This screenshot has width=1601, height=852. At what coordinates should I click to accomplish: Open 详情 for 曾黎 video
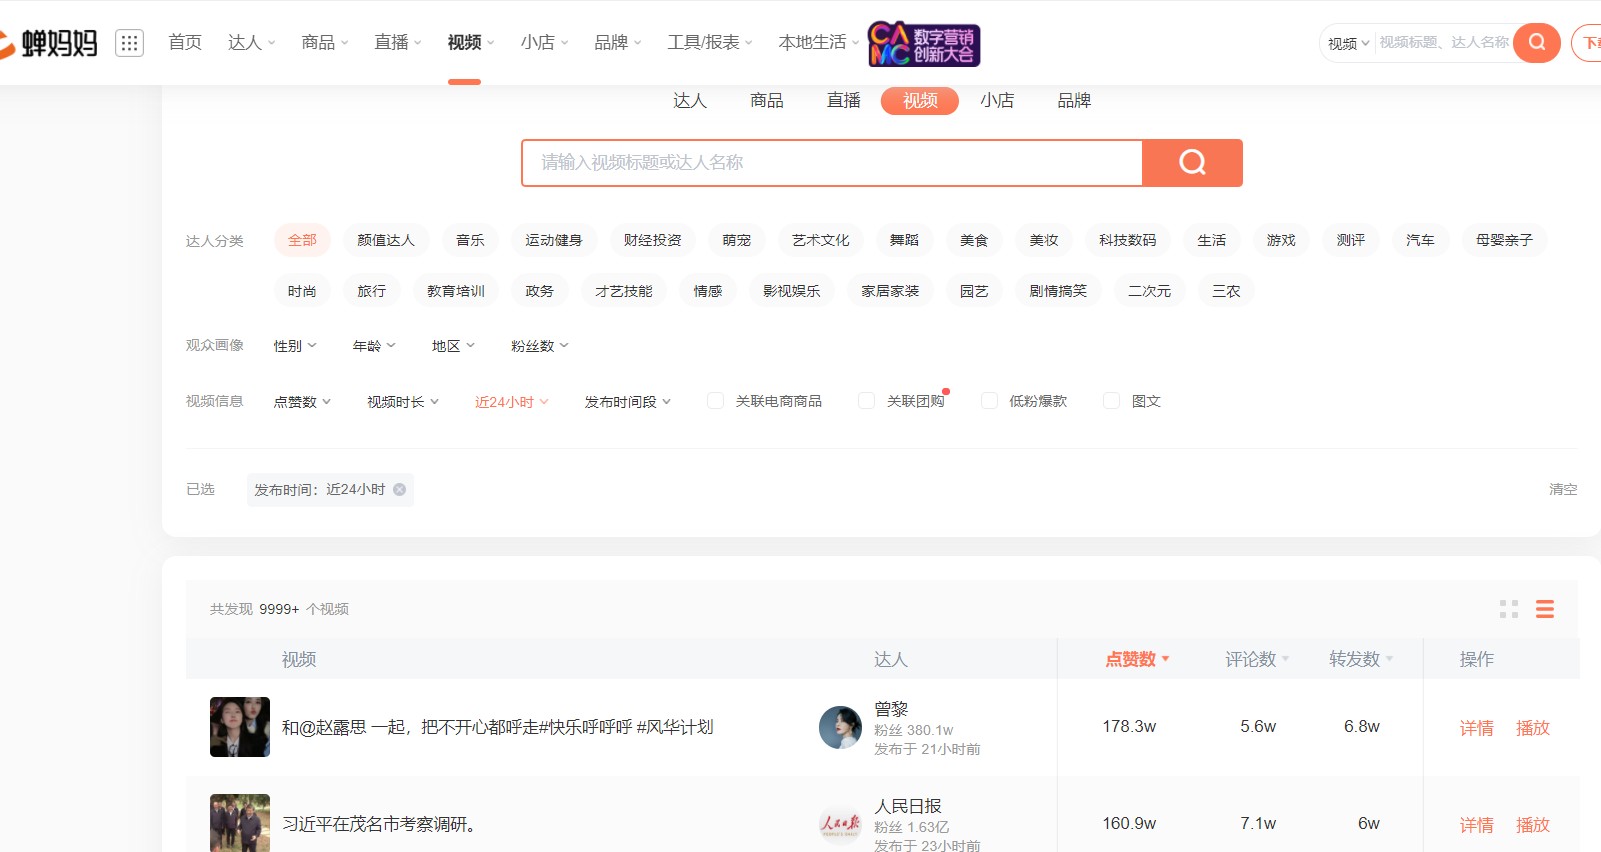[1476, 728]
